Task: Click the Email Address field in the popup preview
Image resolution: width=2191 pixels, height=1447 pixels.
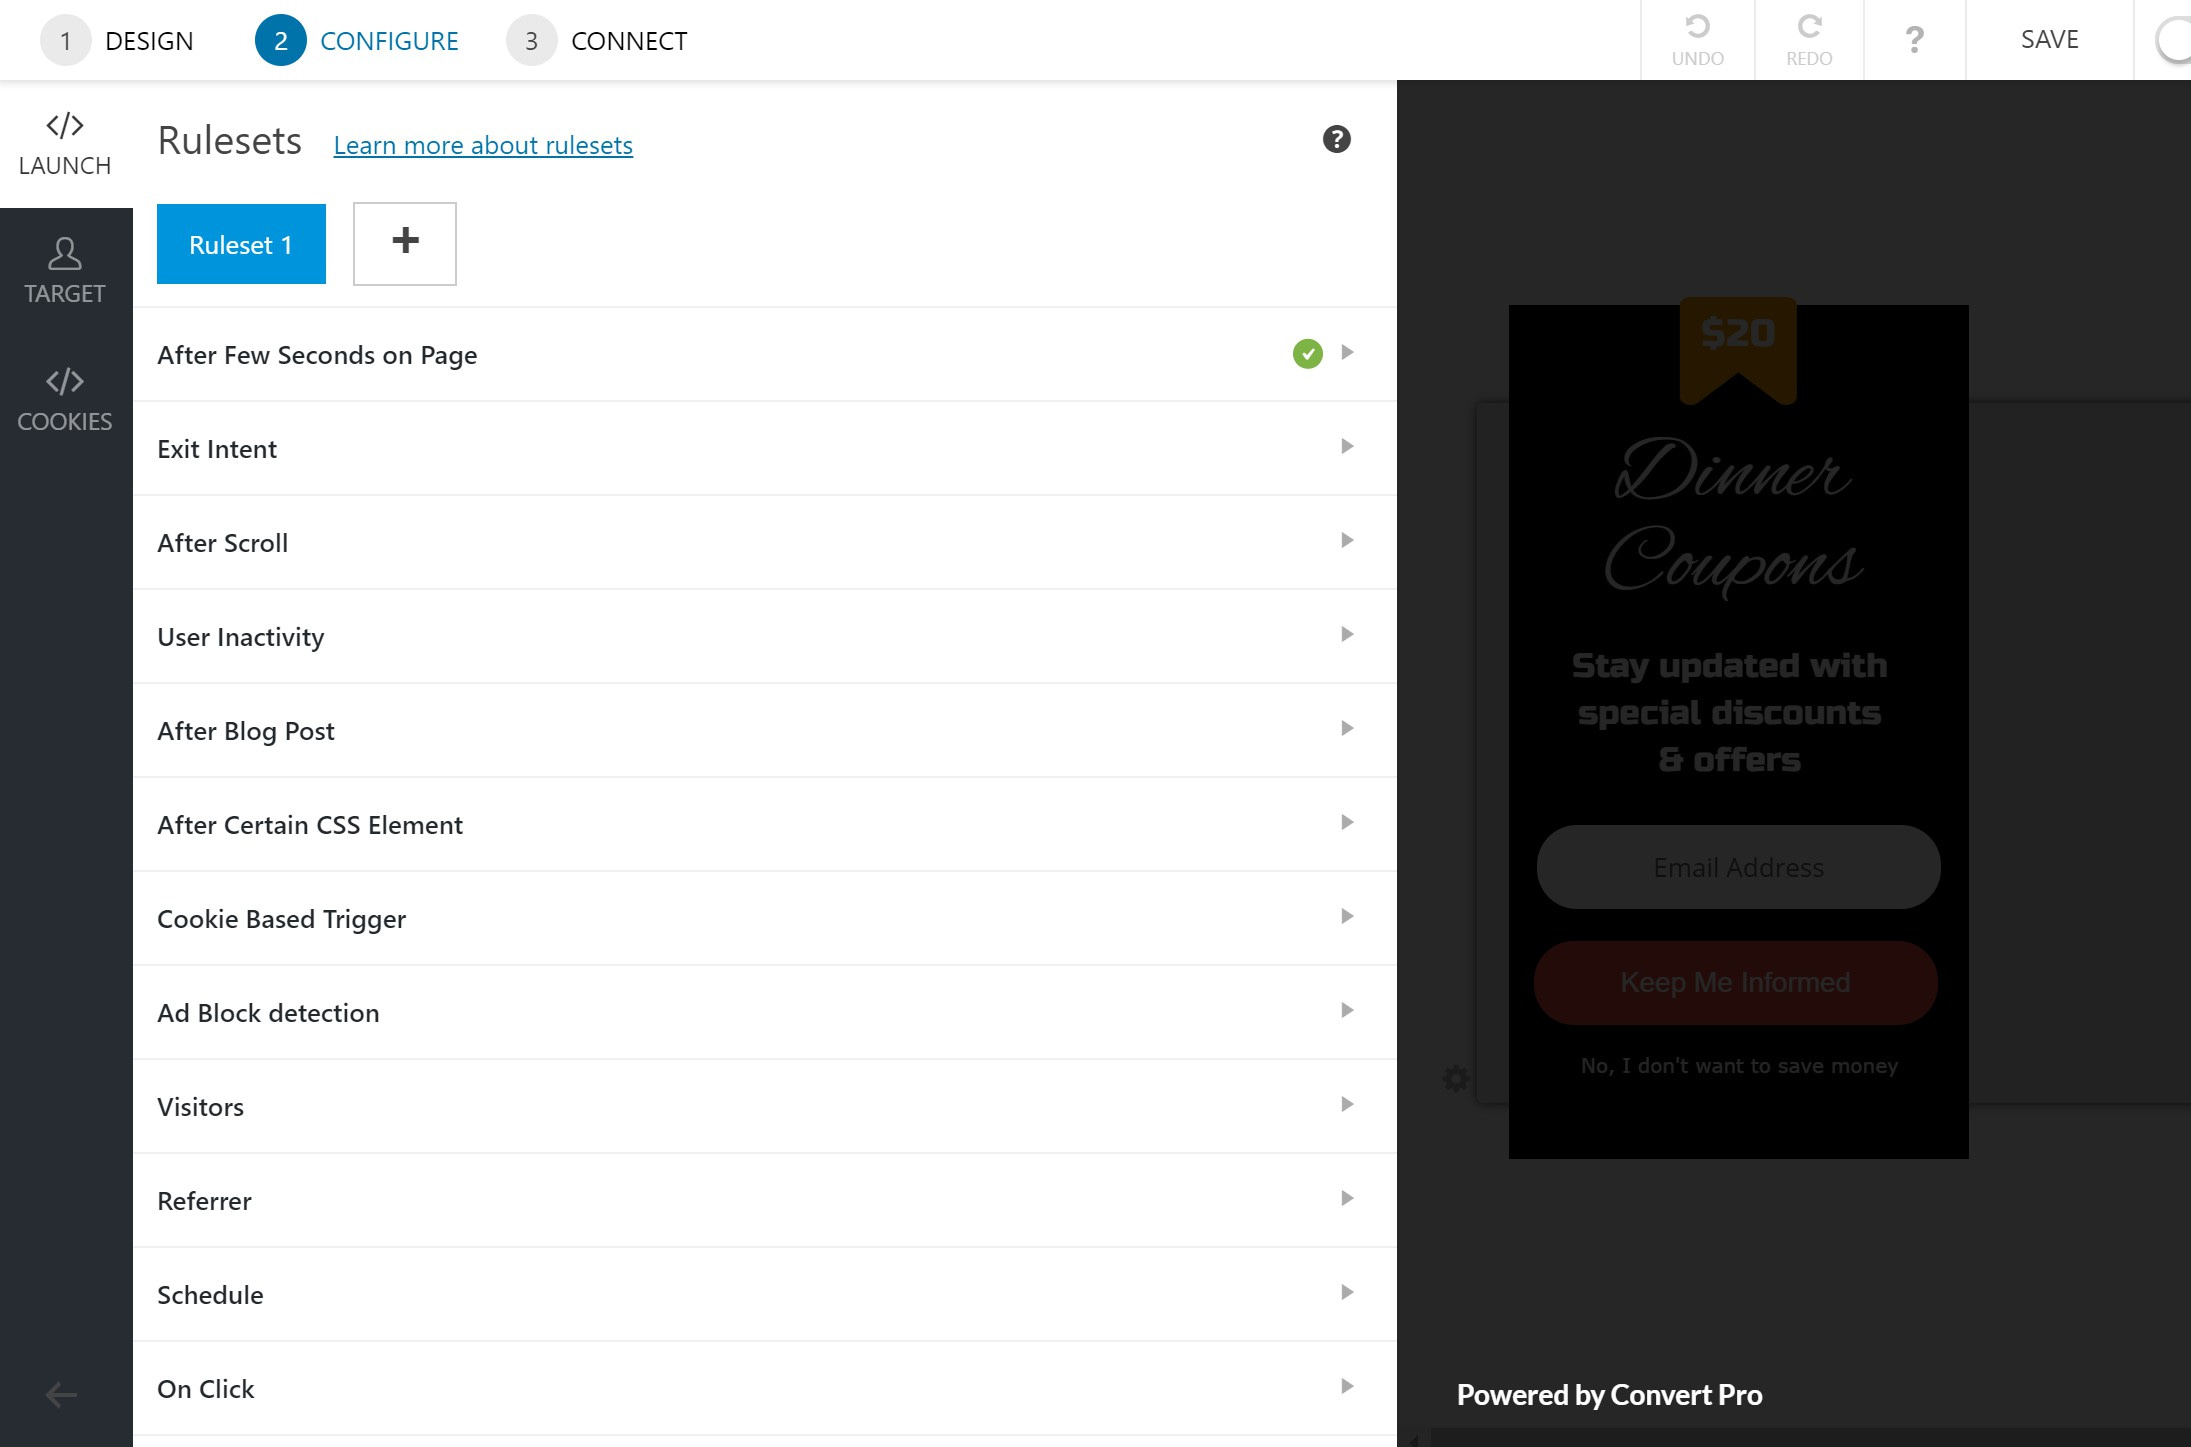Action: pos(1737,866)
